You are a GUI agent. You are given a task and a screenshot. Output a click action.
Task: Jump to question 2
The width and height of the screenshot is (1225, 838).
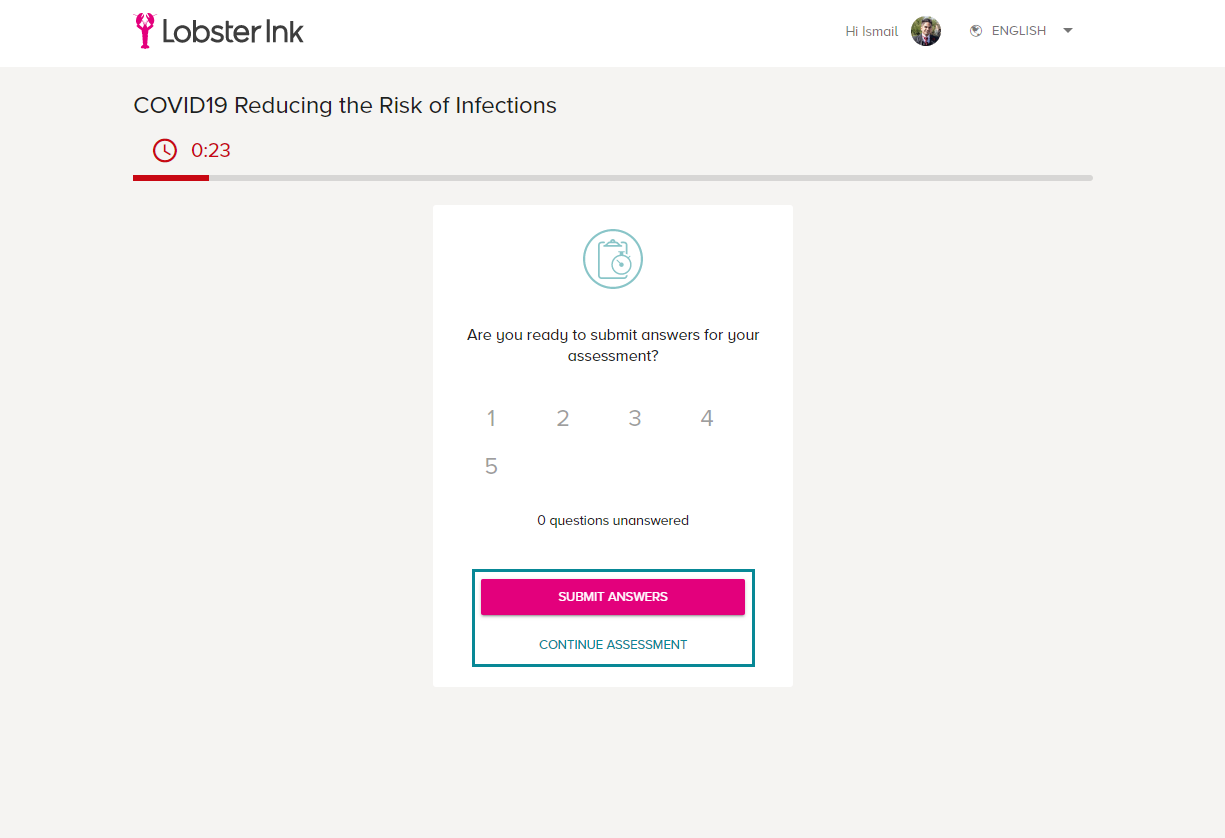(563, 418)
